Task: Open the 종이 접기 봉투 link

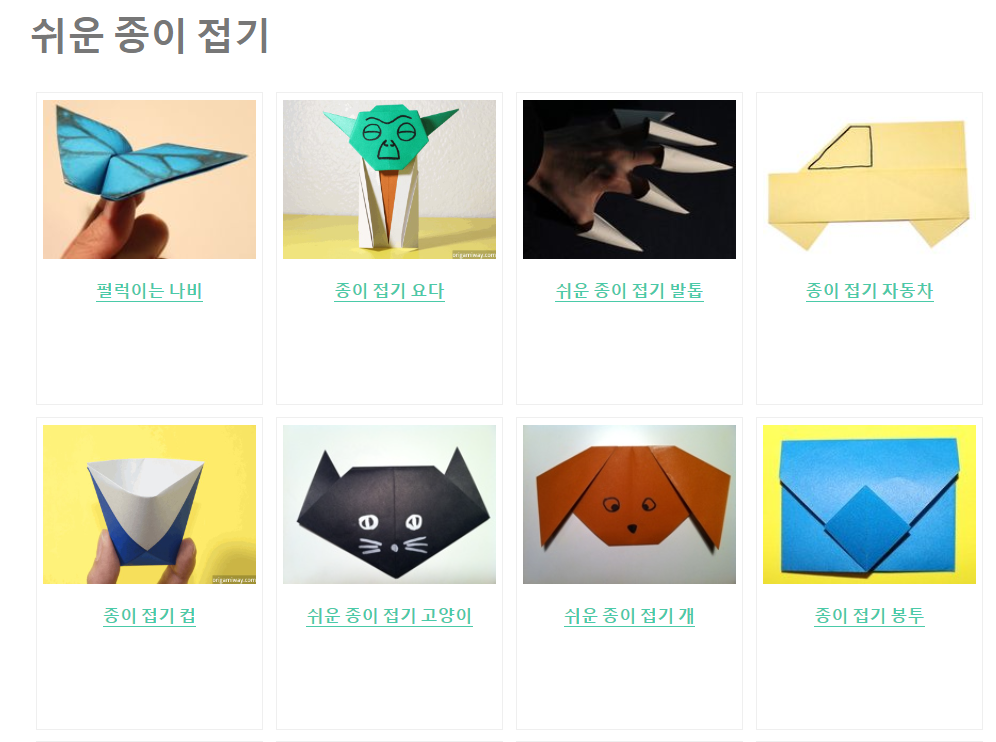Action: pos(870,616)
